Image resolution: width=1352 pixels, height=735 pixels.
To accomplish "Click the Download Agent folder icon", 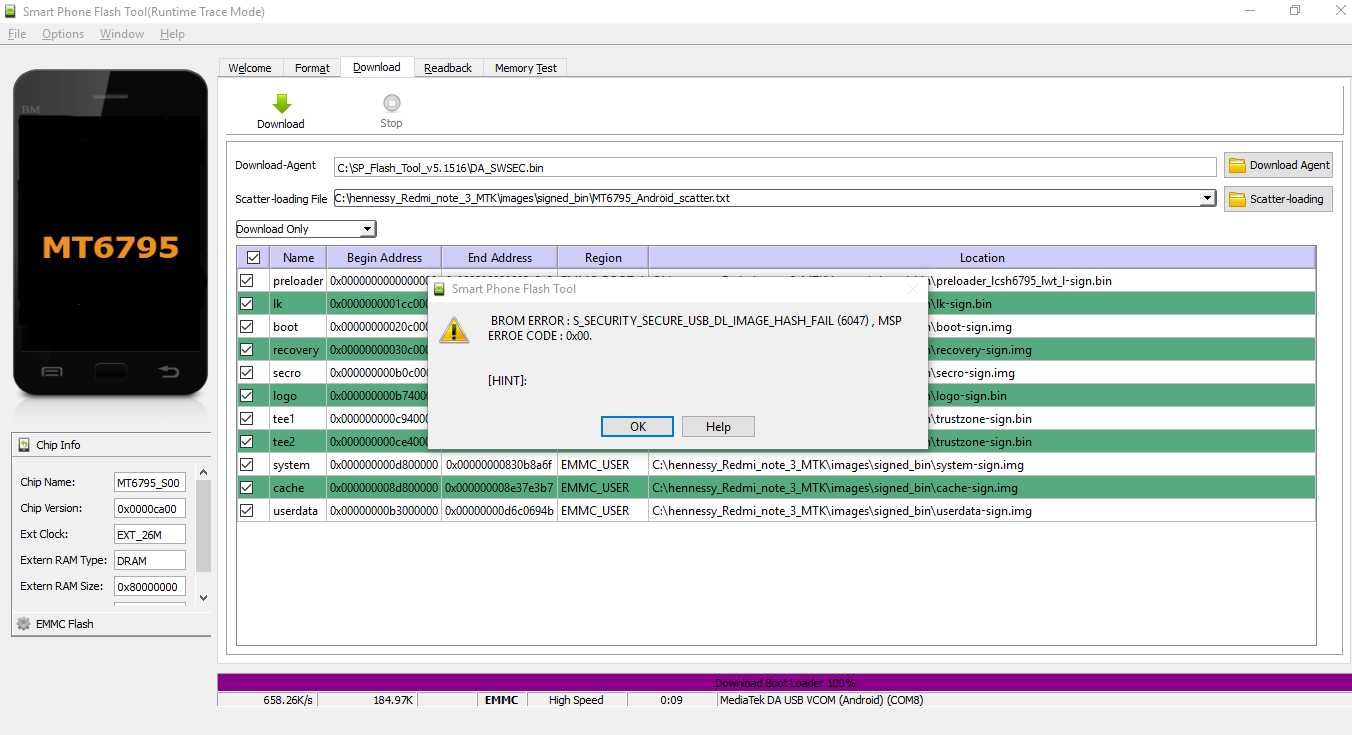I will (x=1237, y=166).
